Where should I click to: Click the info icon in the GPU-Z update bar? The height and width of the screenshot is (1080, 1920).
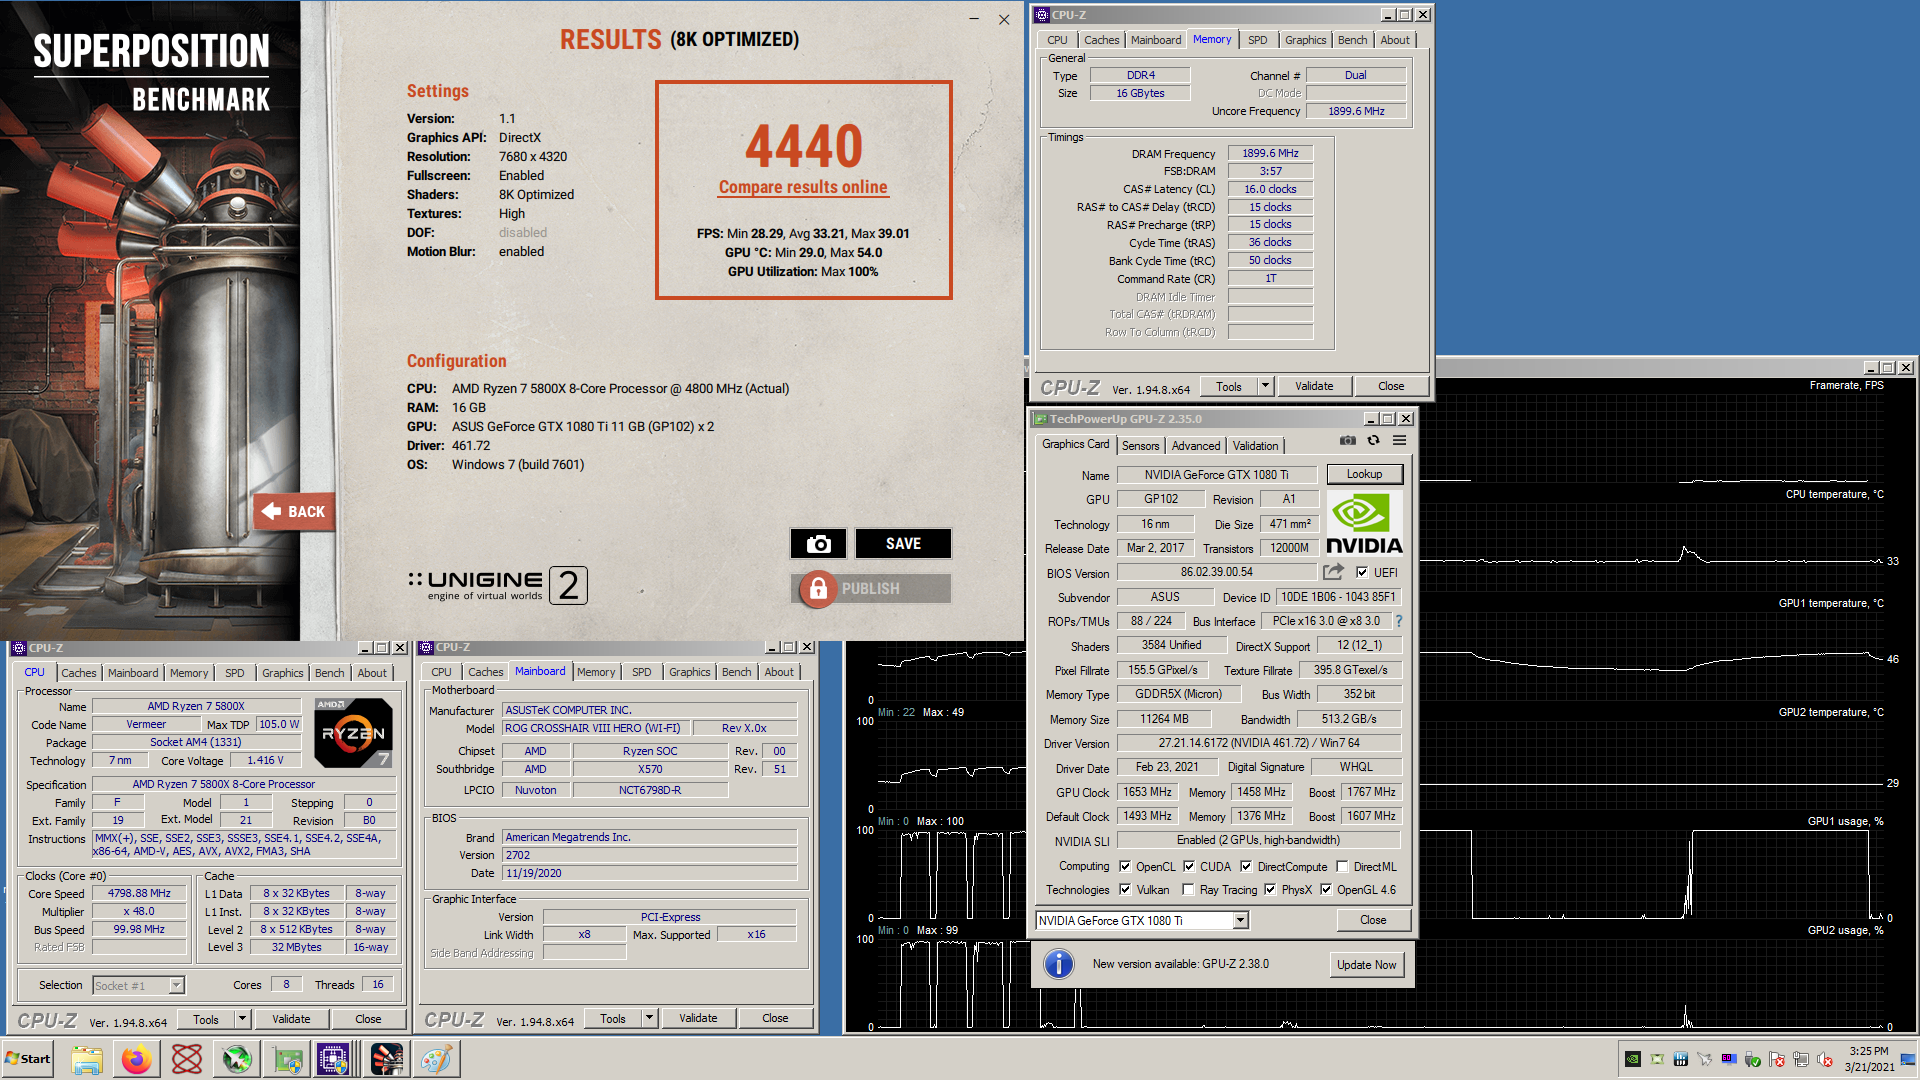[1058, 964]
